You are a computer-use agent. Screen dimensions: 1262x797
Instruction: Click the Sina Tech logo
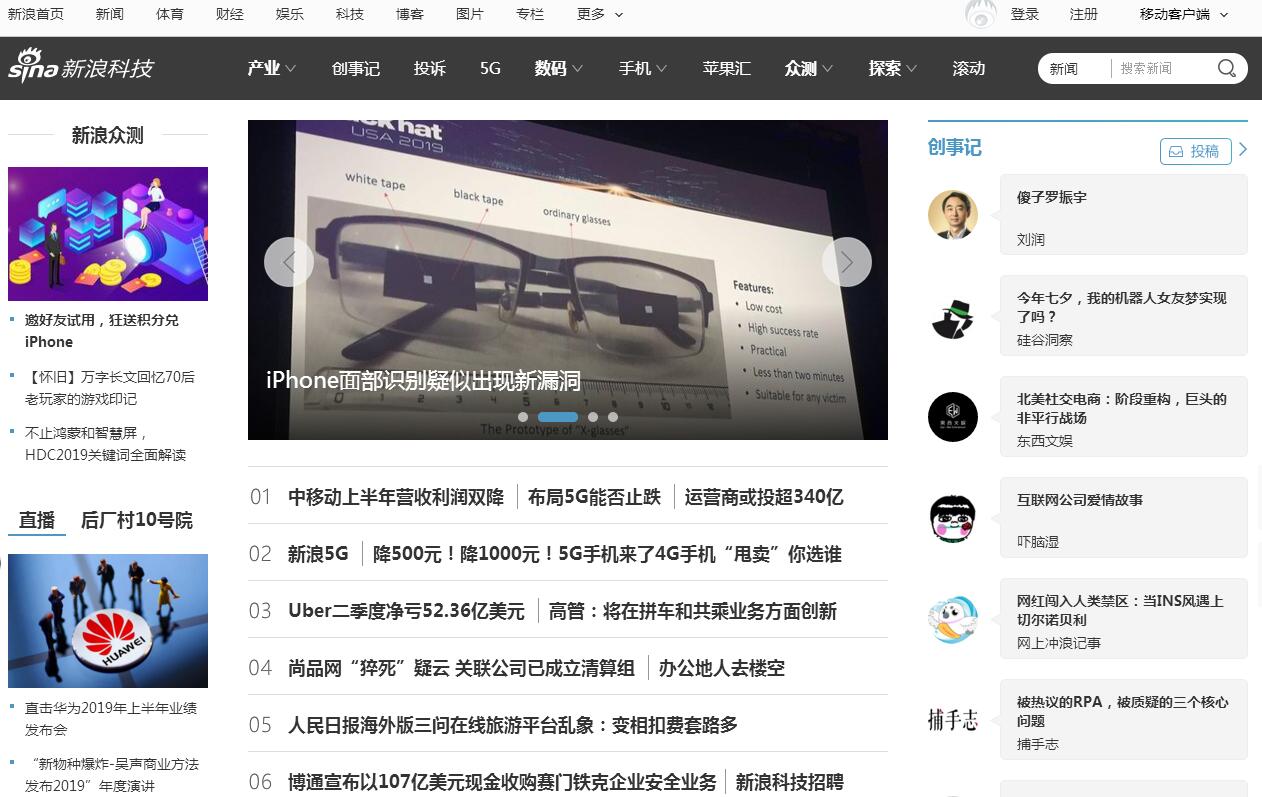(x=81, y=66)
